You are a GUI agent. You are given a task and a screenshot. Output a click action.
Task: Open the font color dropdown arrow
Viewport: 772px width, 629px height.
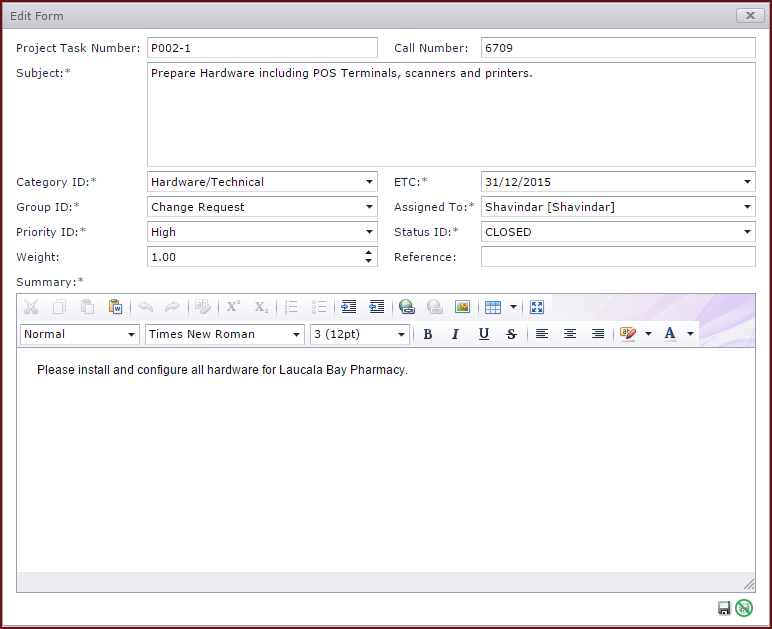point(690,334)
